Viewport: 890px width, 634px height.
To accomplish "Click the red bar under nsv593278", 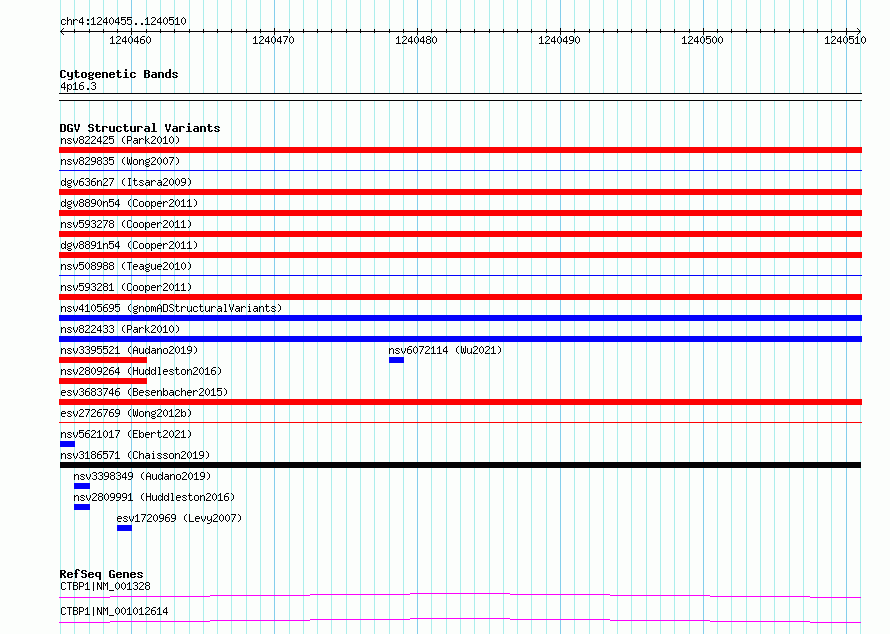I will click(x=460, y=234).
